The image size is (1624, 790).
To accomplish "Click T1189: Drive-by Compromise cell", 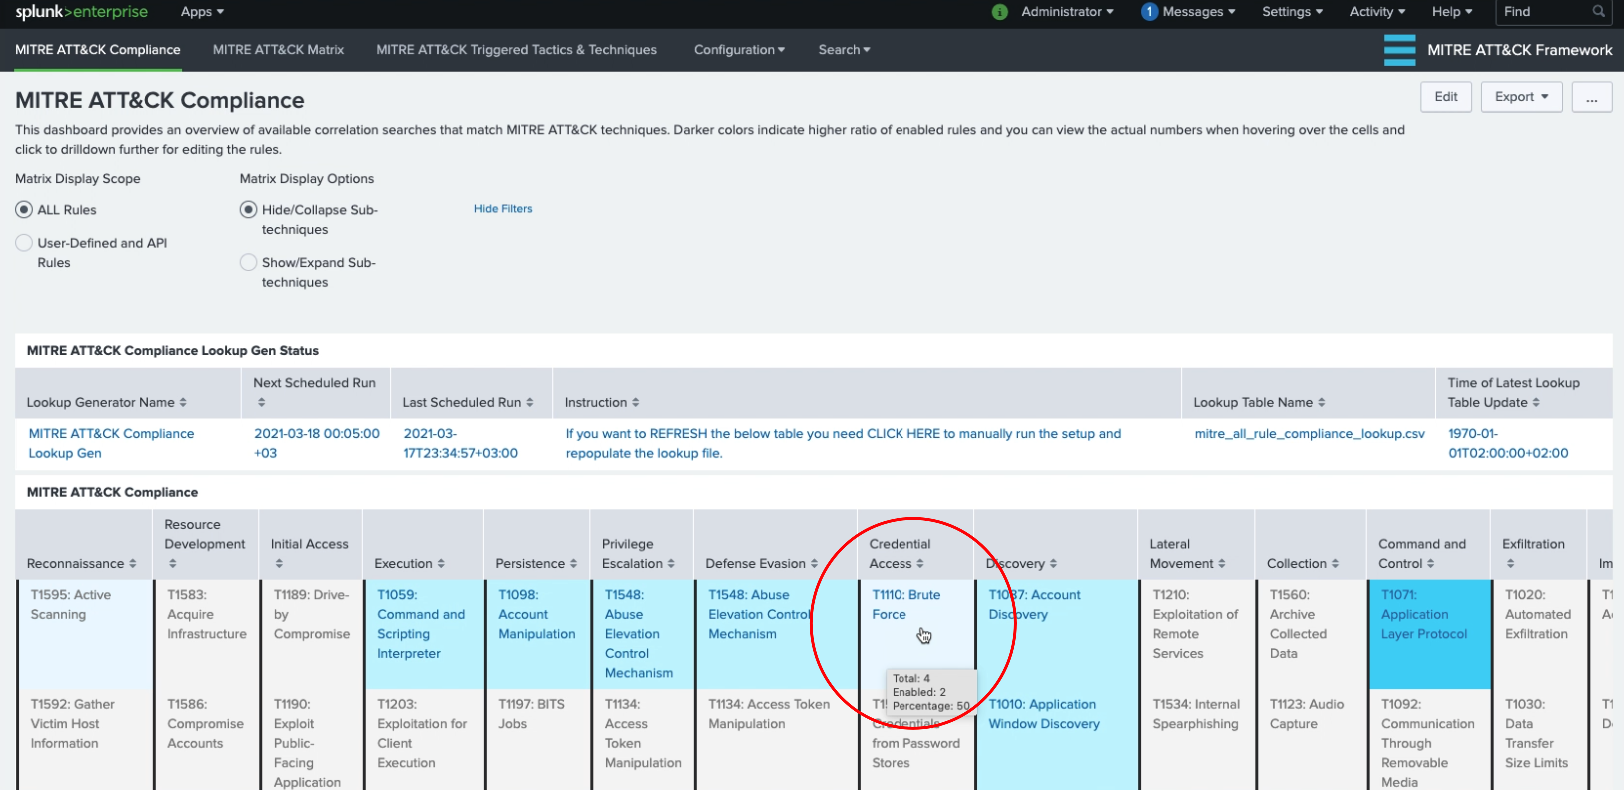I will click(x=311, y=634).
